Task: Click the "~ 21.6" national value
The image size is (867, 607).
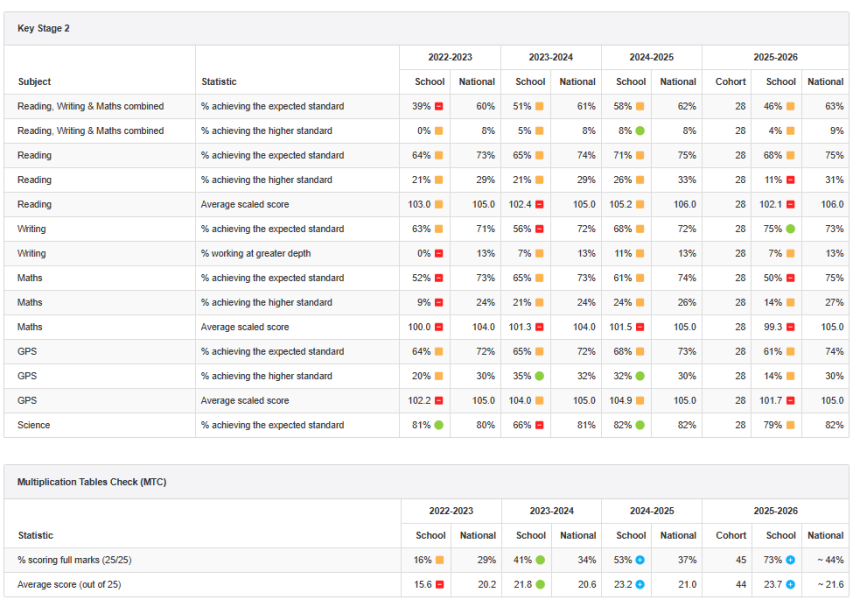Action: 831,584
